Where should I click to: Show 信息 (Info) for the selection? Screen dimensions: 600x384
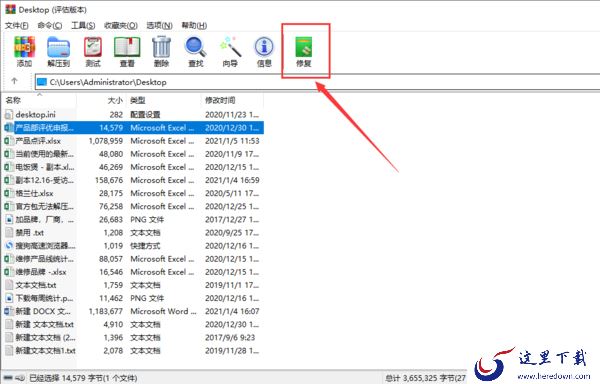[x=264, y=51]
